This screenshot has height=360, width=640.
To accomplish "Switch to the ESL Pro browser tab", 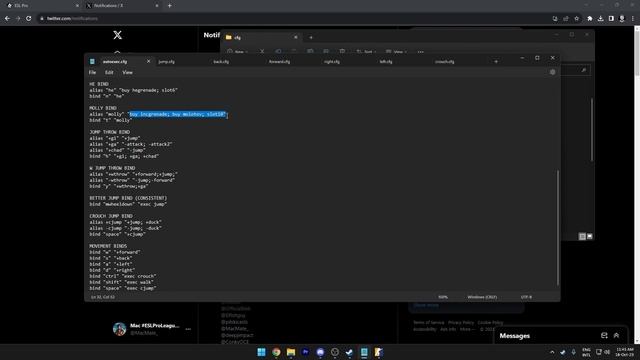I will (41, 6).
